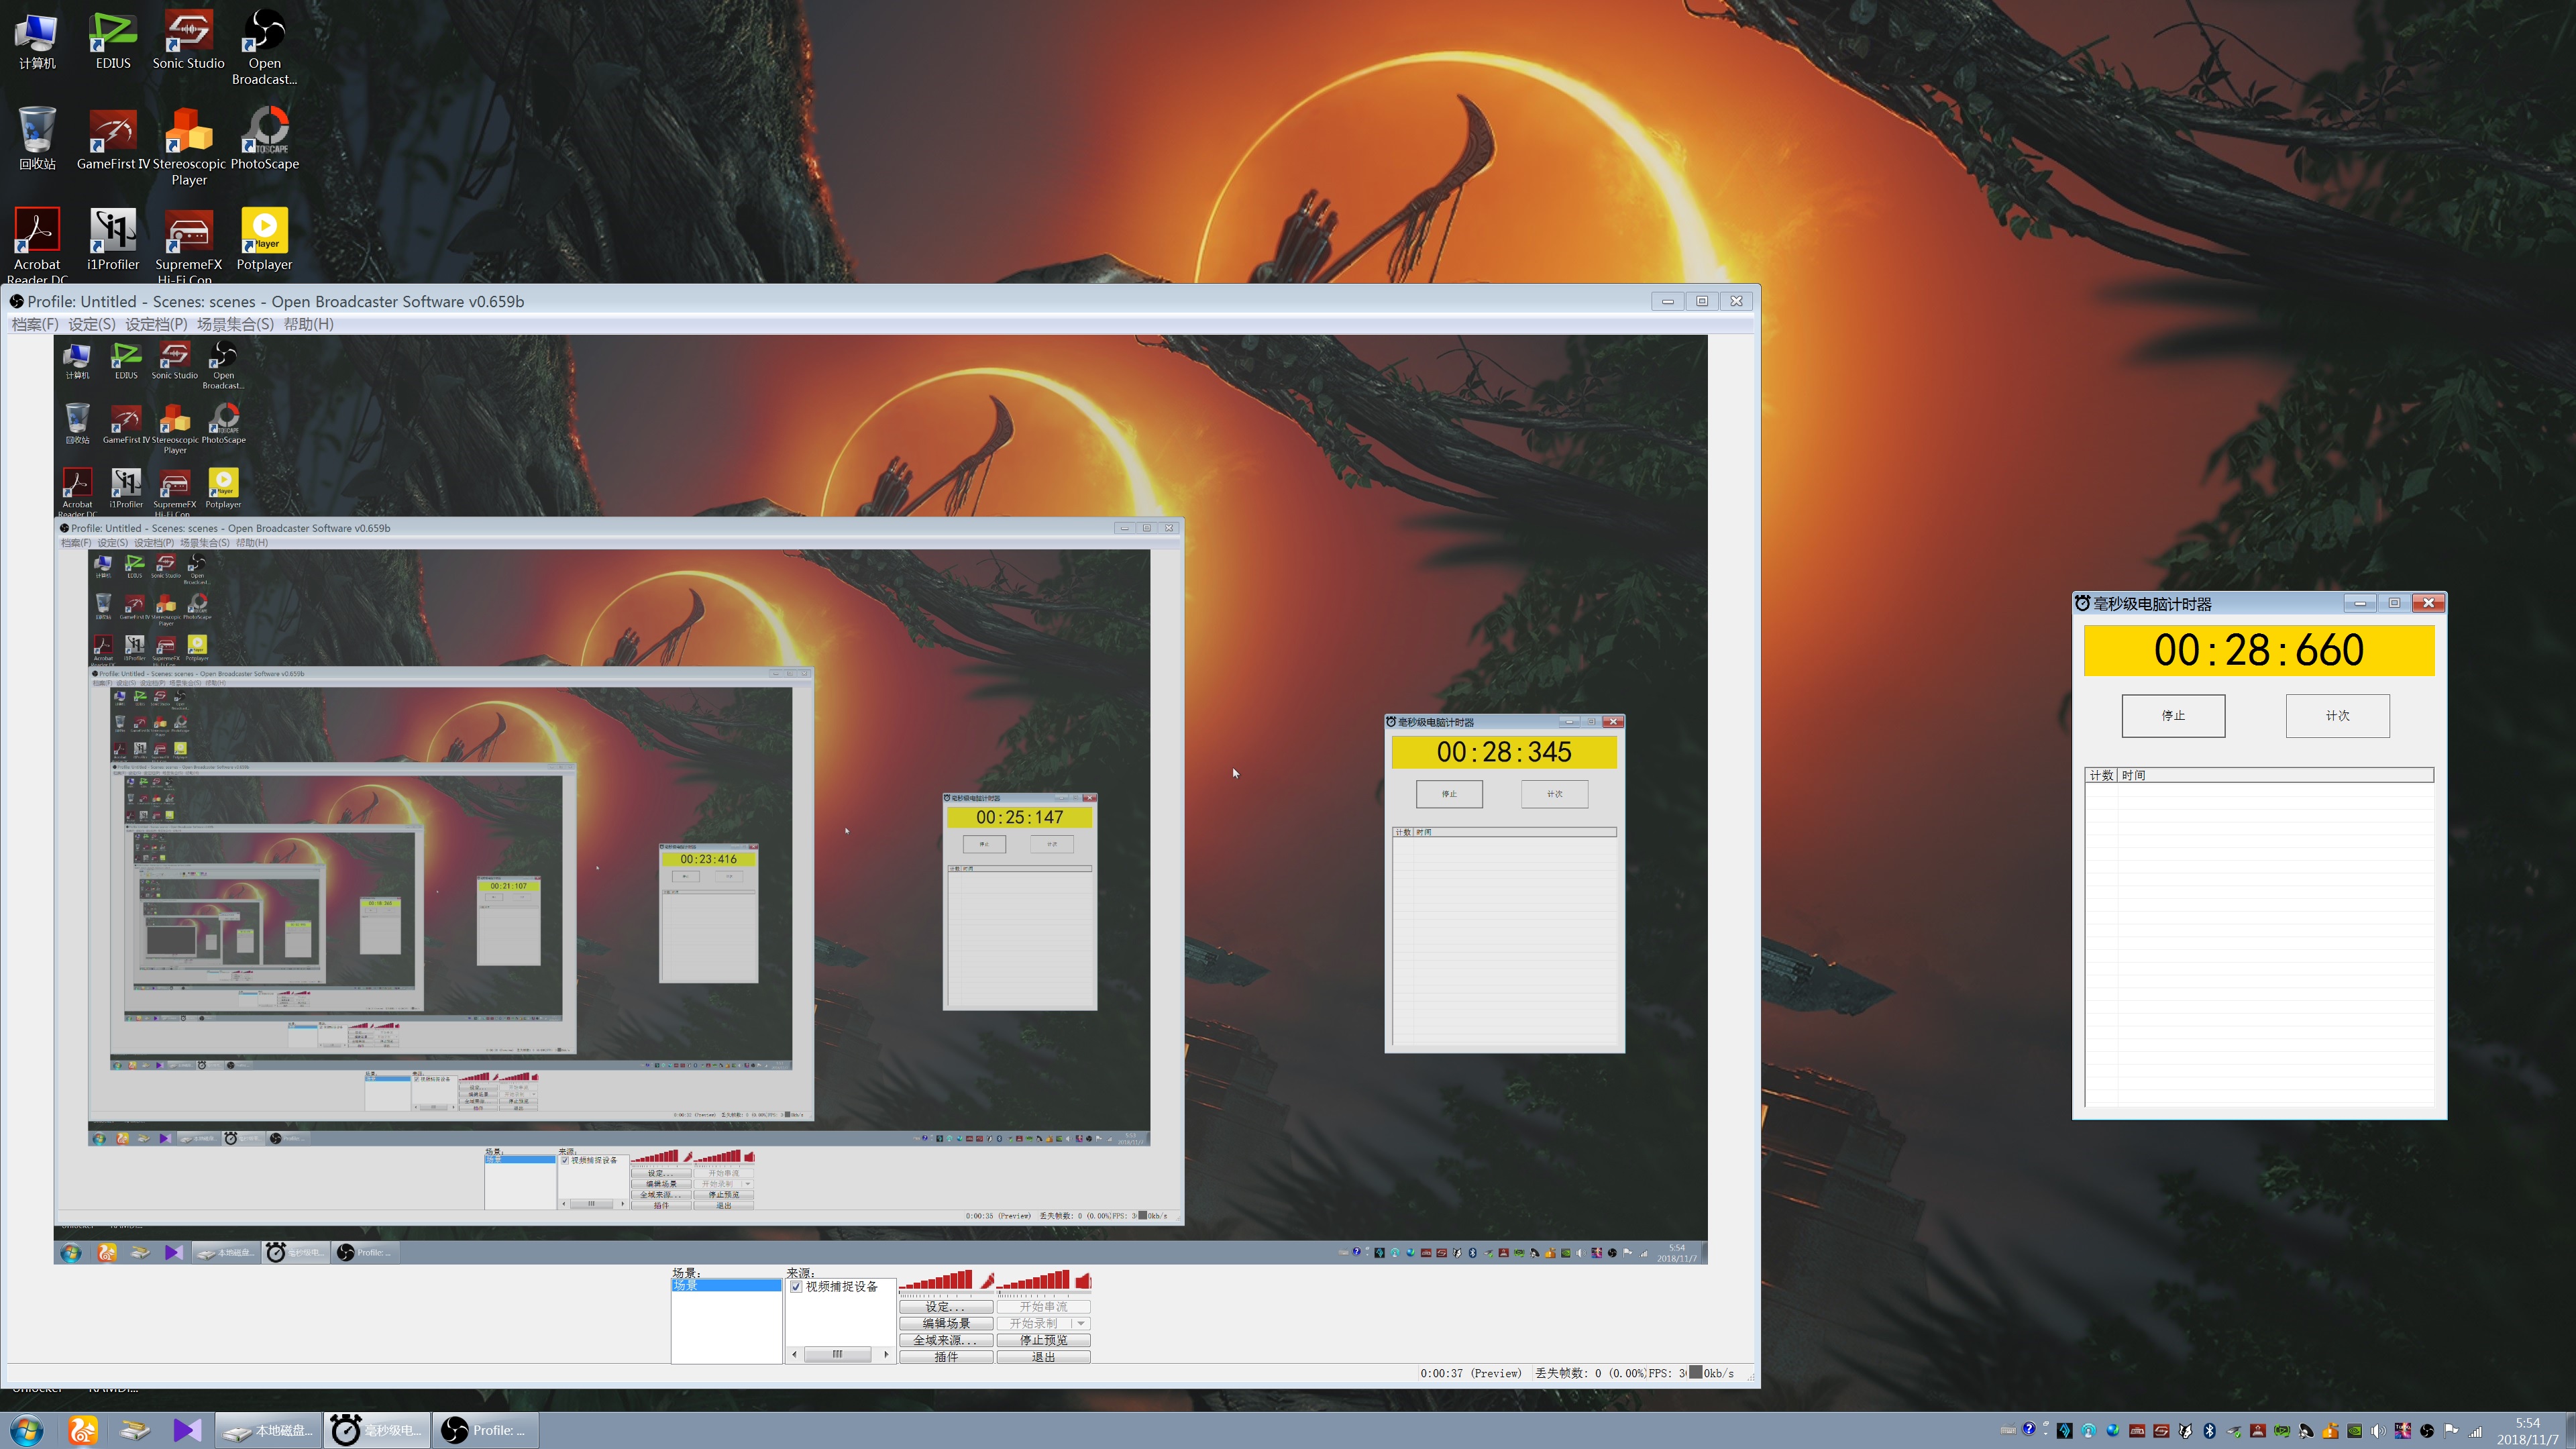Open the 设定档(P) menu
The height and width of the screenshot is (1449, 2576).
click(x=155, y=324)
